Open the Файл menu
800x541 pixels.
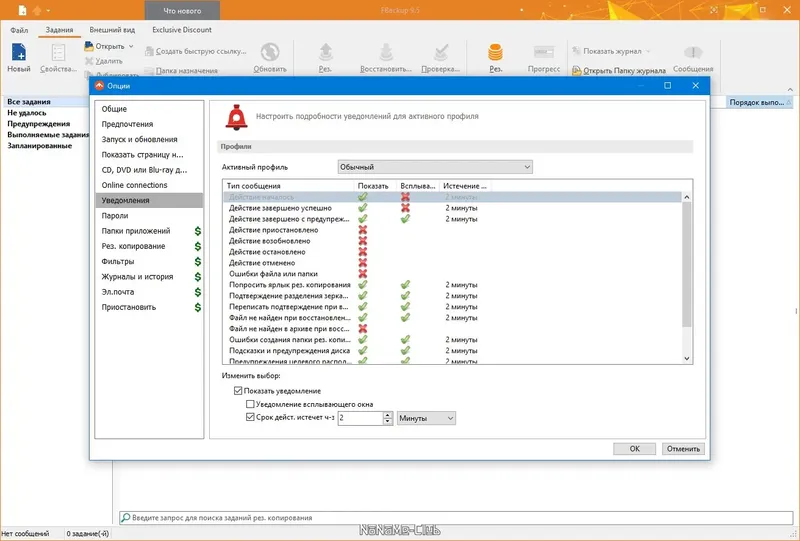pos(19,30)
